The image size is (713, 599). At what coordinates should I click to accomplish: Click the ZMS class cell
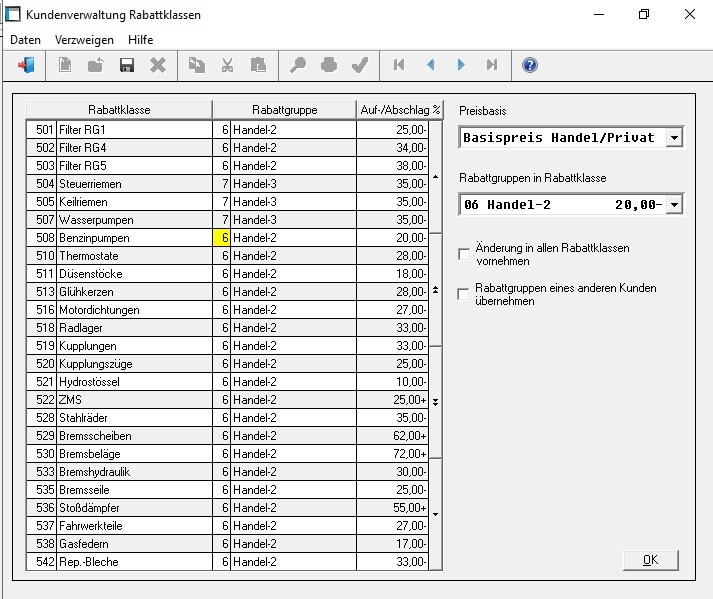pos(134,400)
